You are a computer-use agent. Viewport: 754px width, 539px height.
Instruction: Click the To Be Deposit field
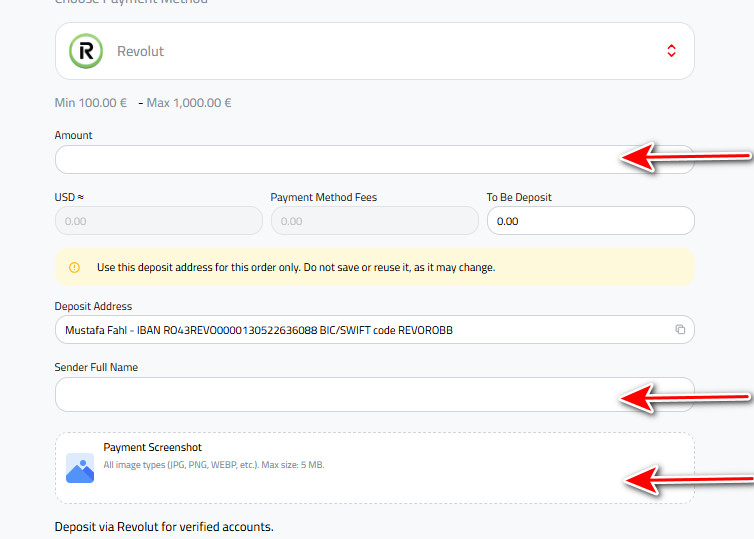591,221
